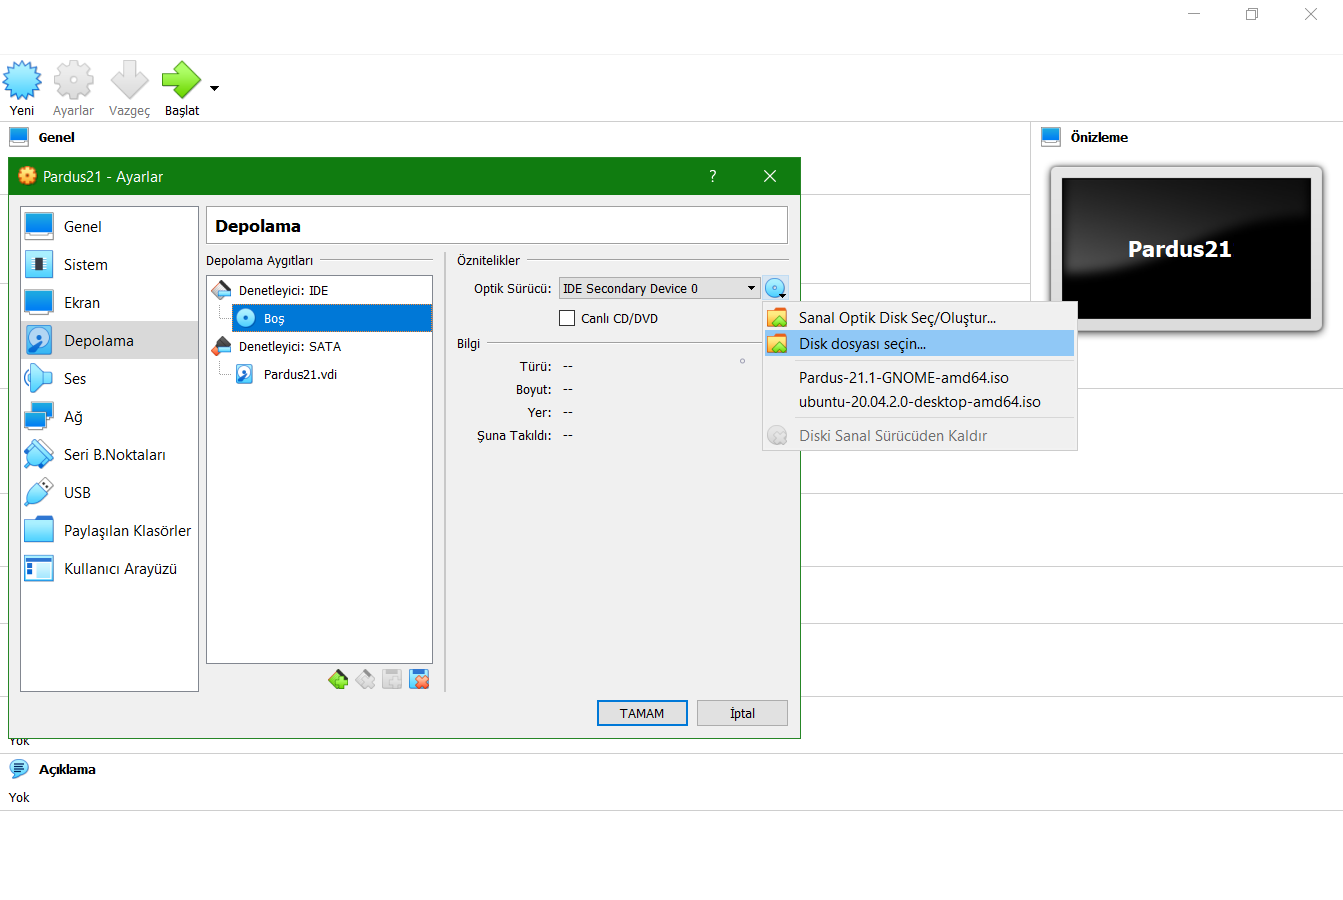Open the Optik Sürücü dropdown
The image size is (1343, 900).
point(659,289)
